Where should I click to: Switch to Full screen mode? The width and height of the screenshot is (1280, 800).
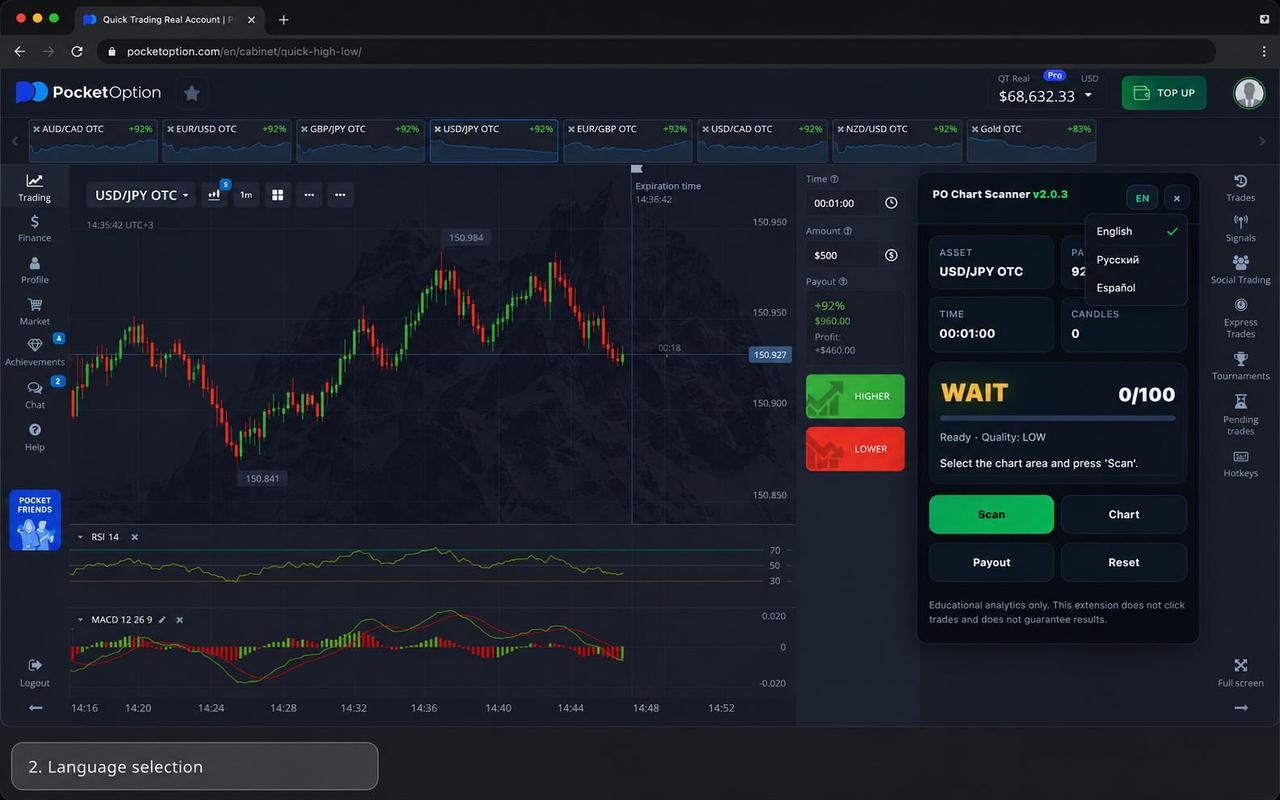[x=1240, y=673]
